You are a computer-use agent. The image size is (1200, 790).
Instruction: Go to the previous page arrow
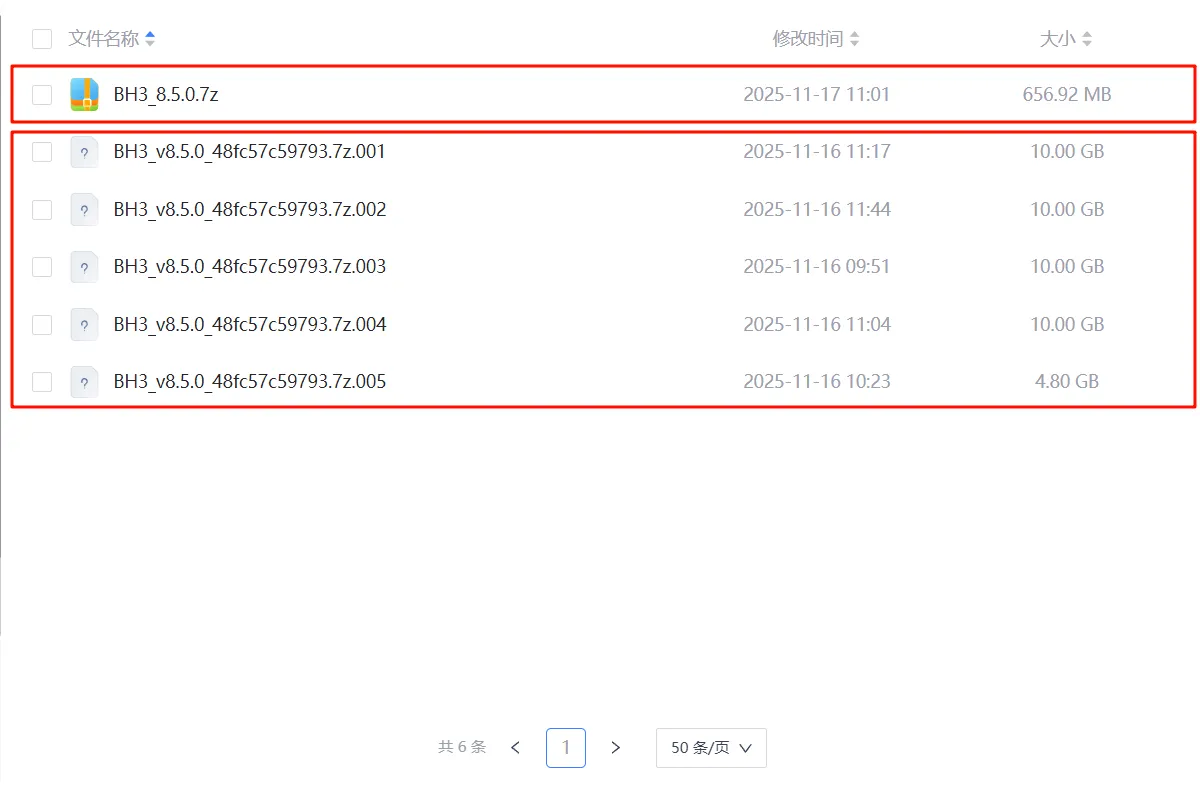516,748
